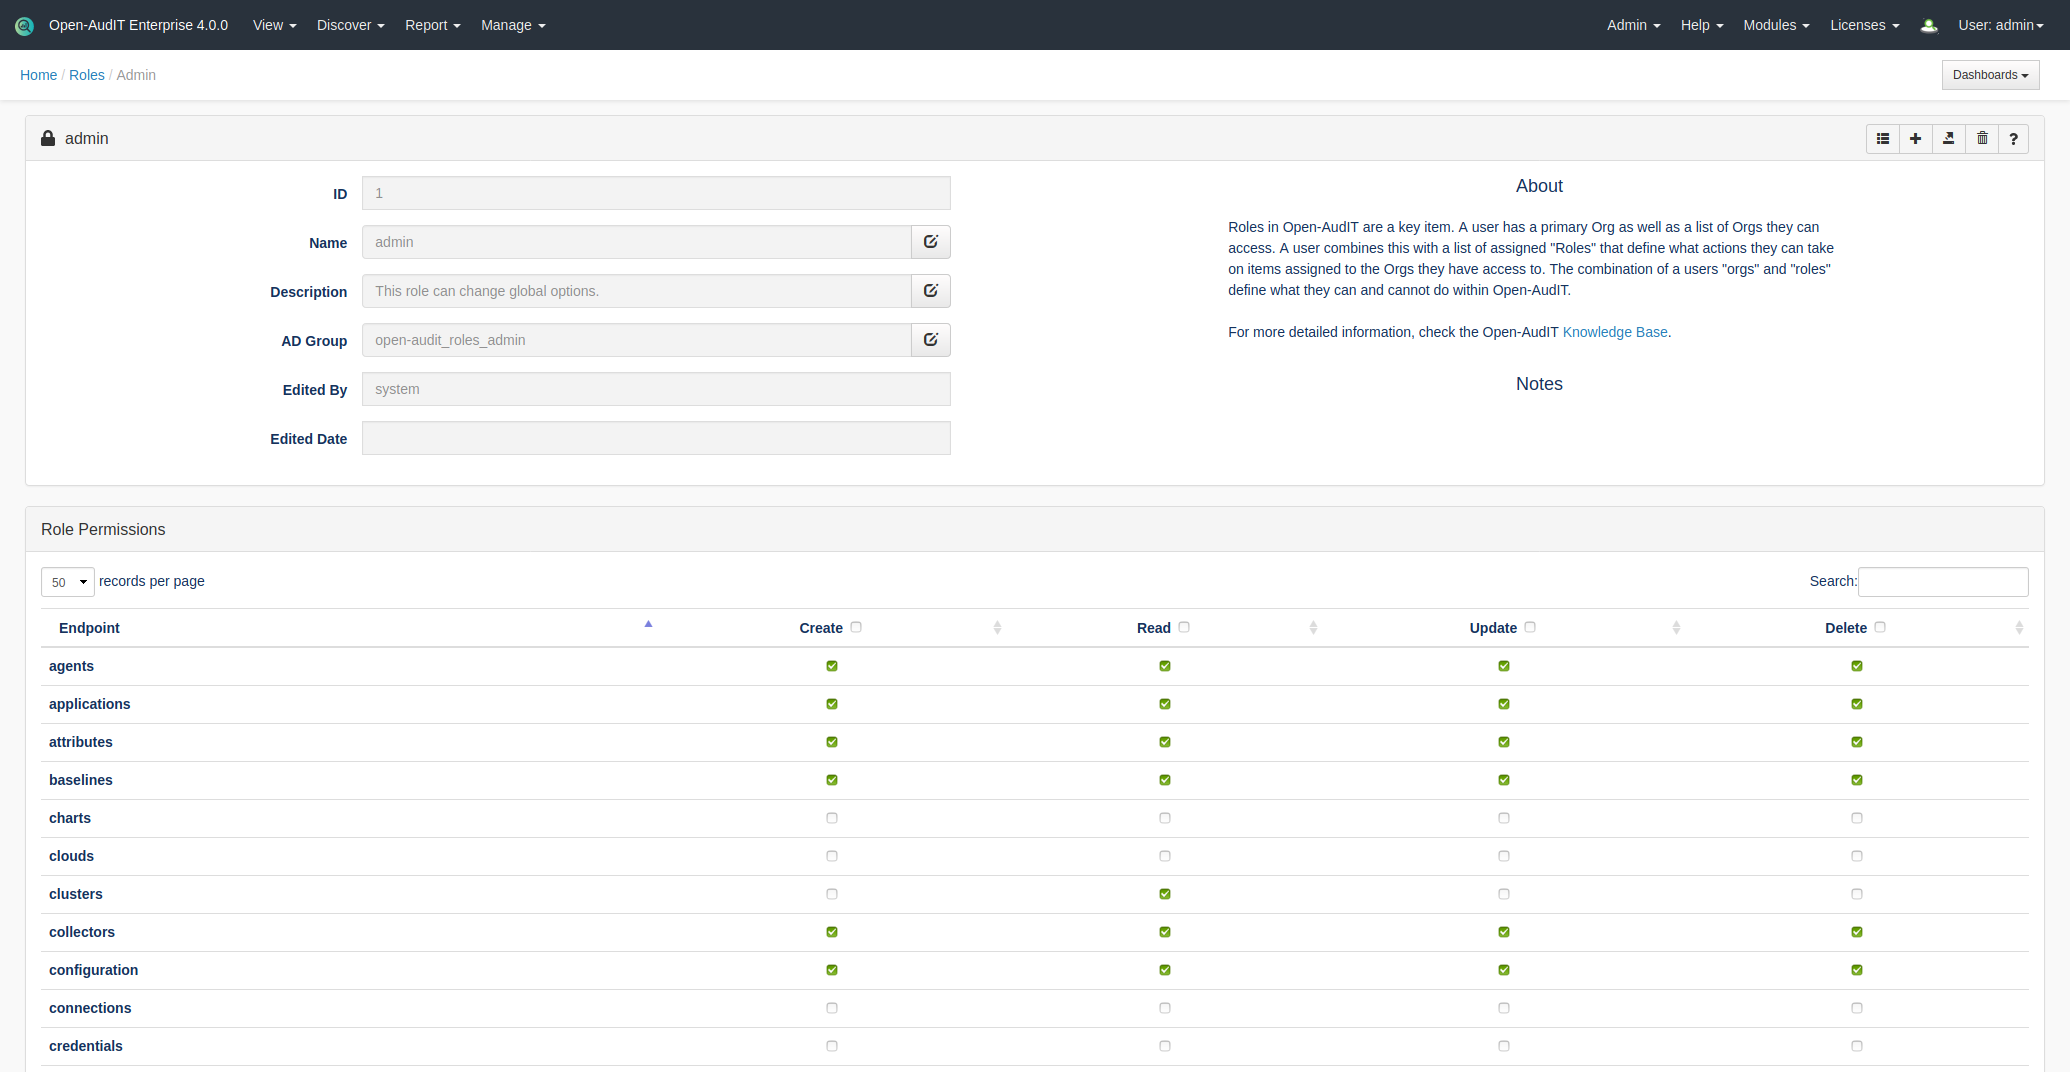2070x1072 pixels.
Task: Click the edit icon next to the Name field
Action: click(930, 242)
